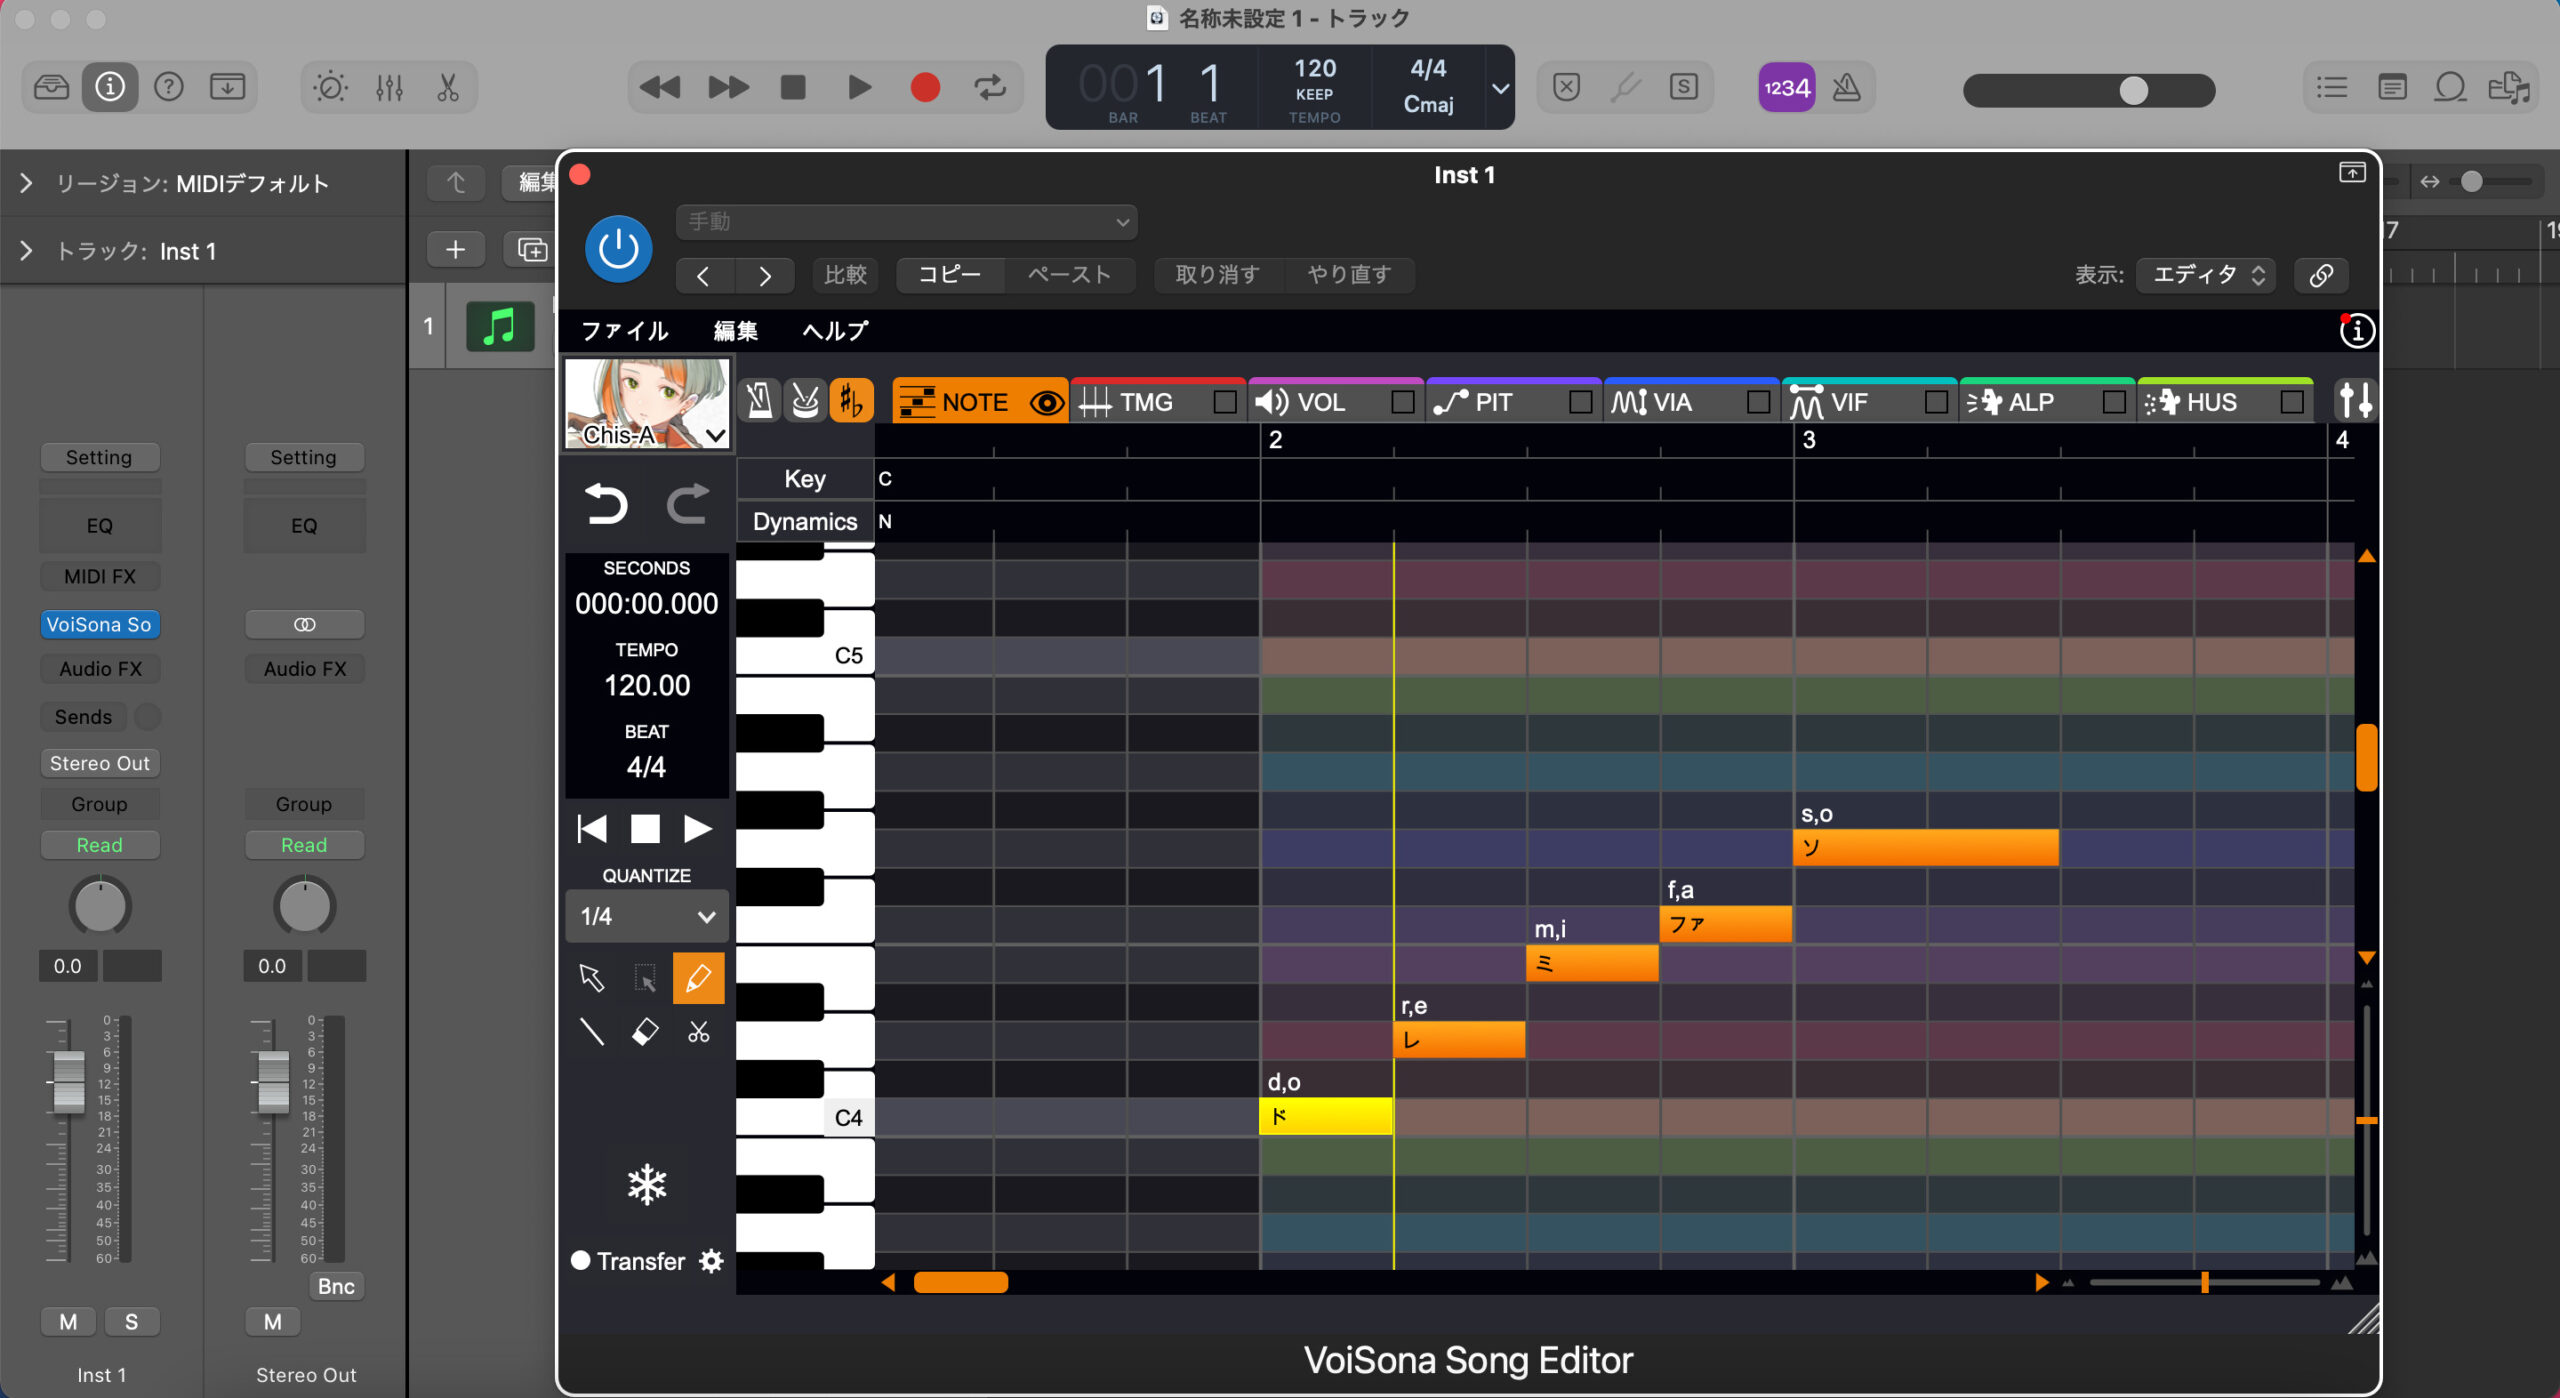Open Logic scissors editors icon
2560x1398 pixels.
coord(448,88)
